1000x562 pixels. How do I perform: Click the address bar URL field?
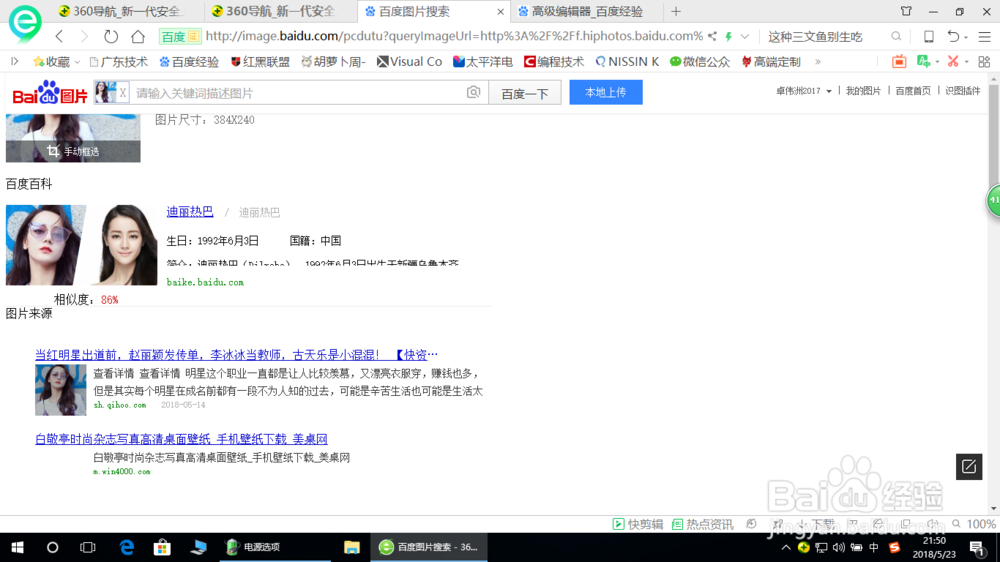[454, 36]
